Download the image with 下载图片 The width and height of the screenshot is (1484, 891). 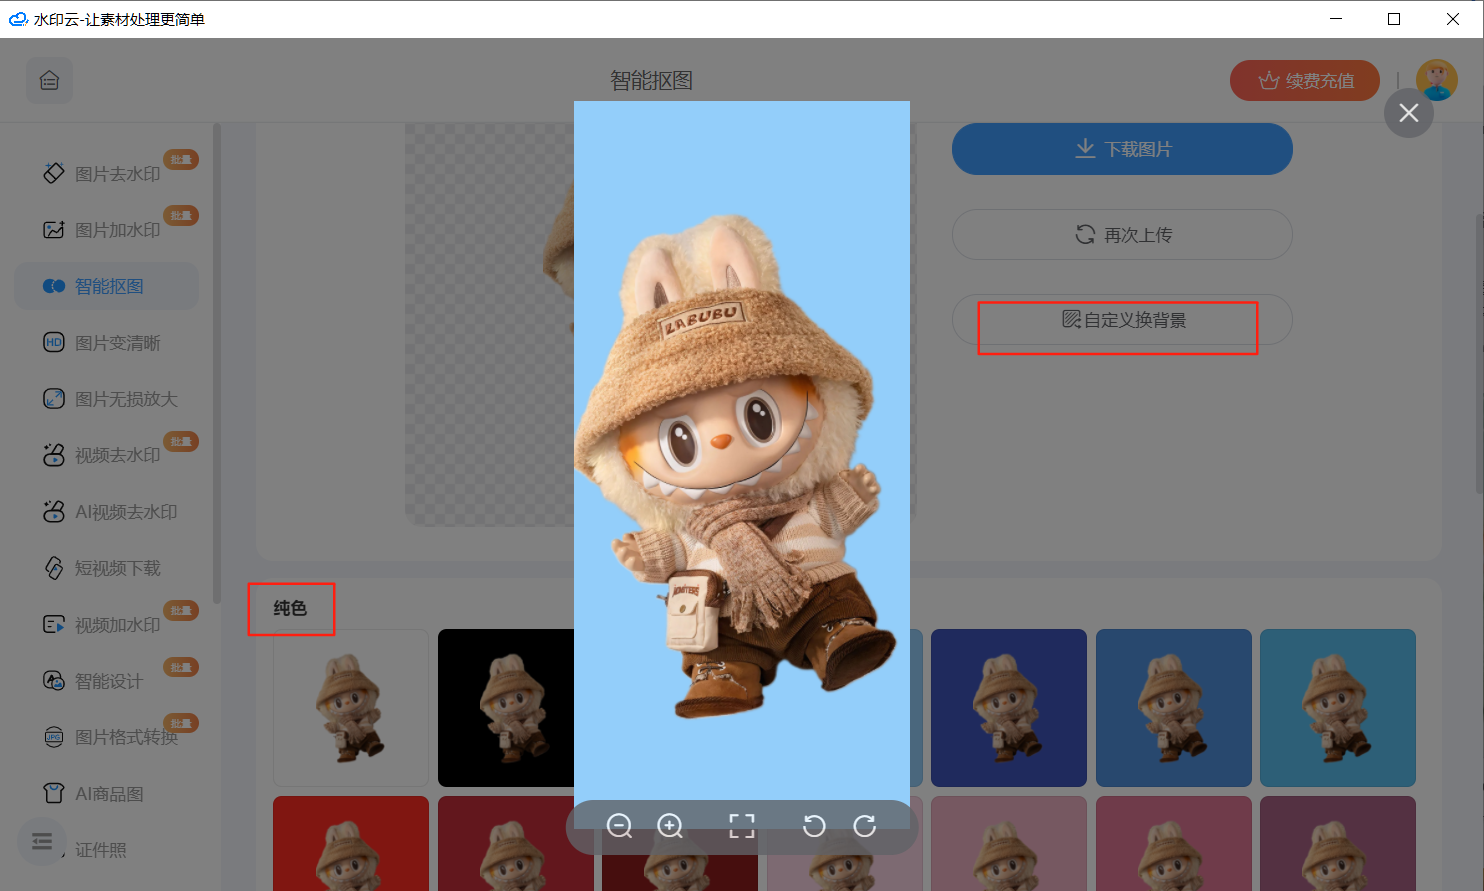point(1122,149)
